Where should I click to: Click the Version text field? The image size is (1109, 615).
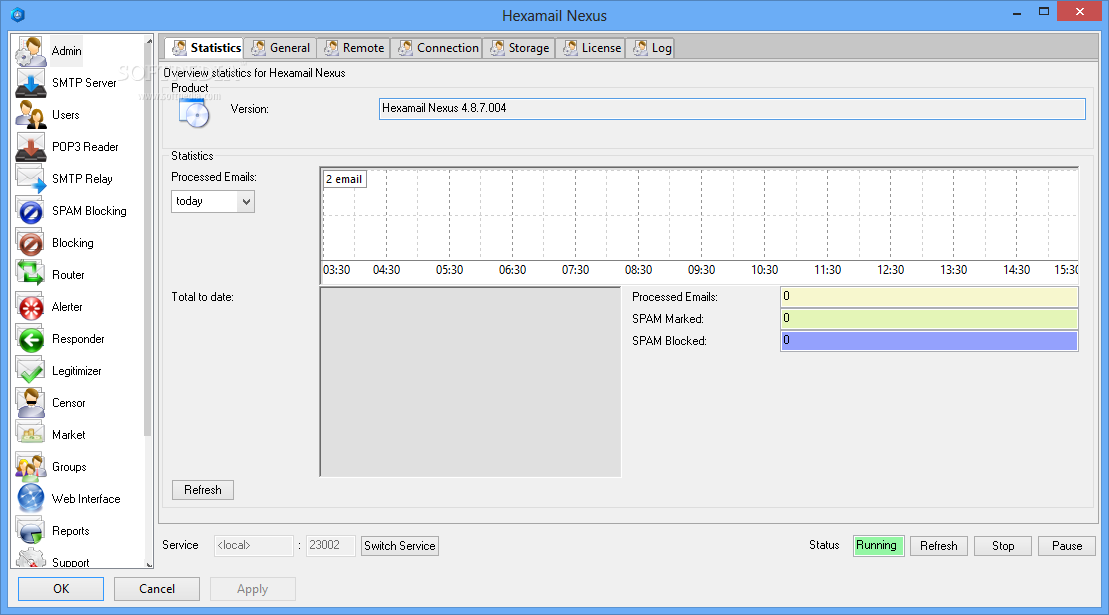click(x=732, y=109)
